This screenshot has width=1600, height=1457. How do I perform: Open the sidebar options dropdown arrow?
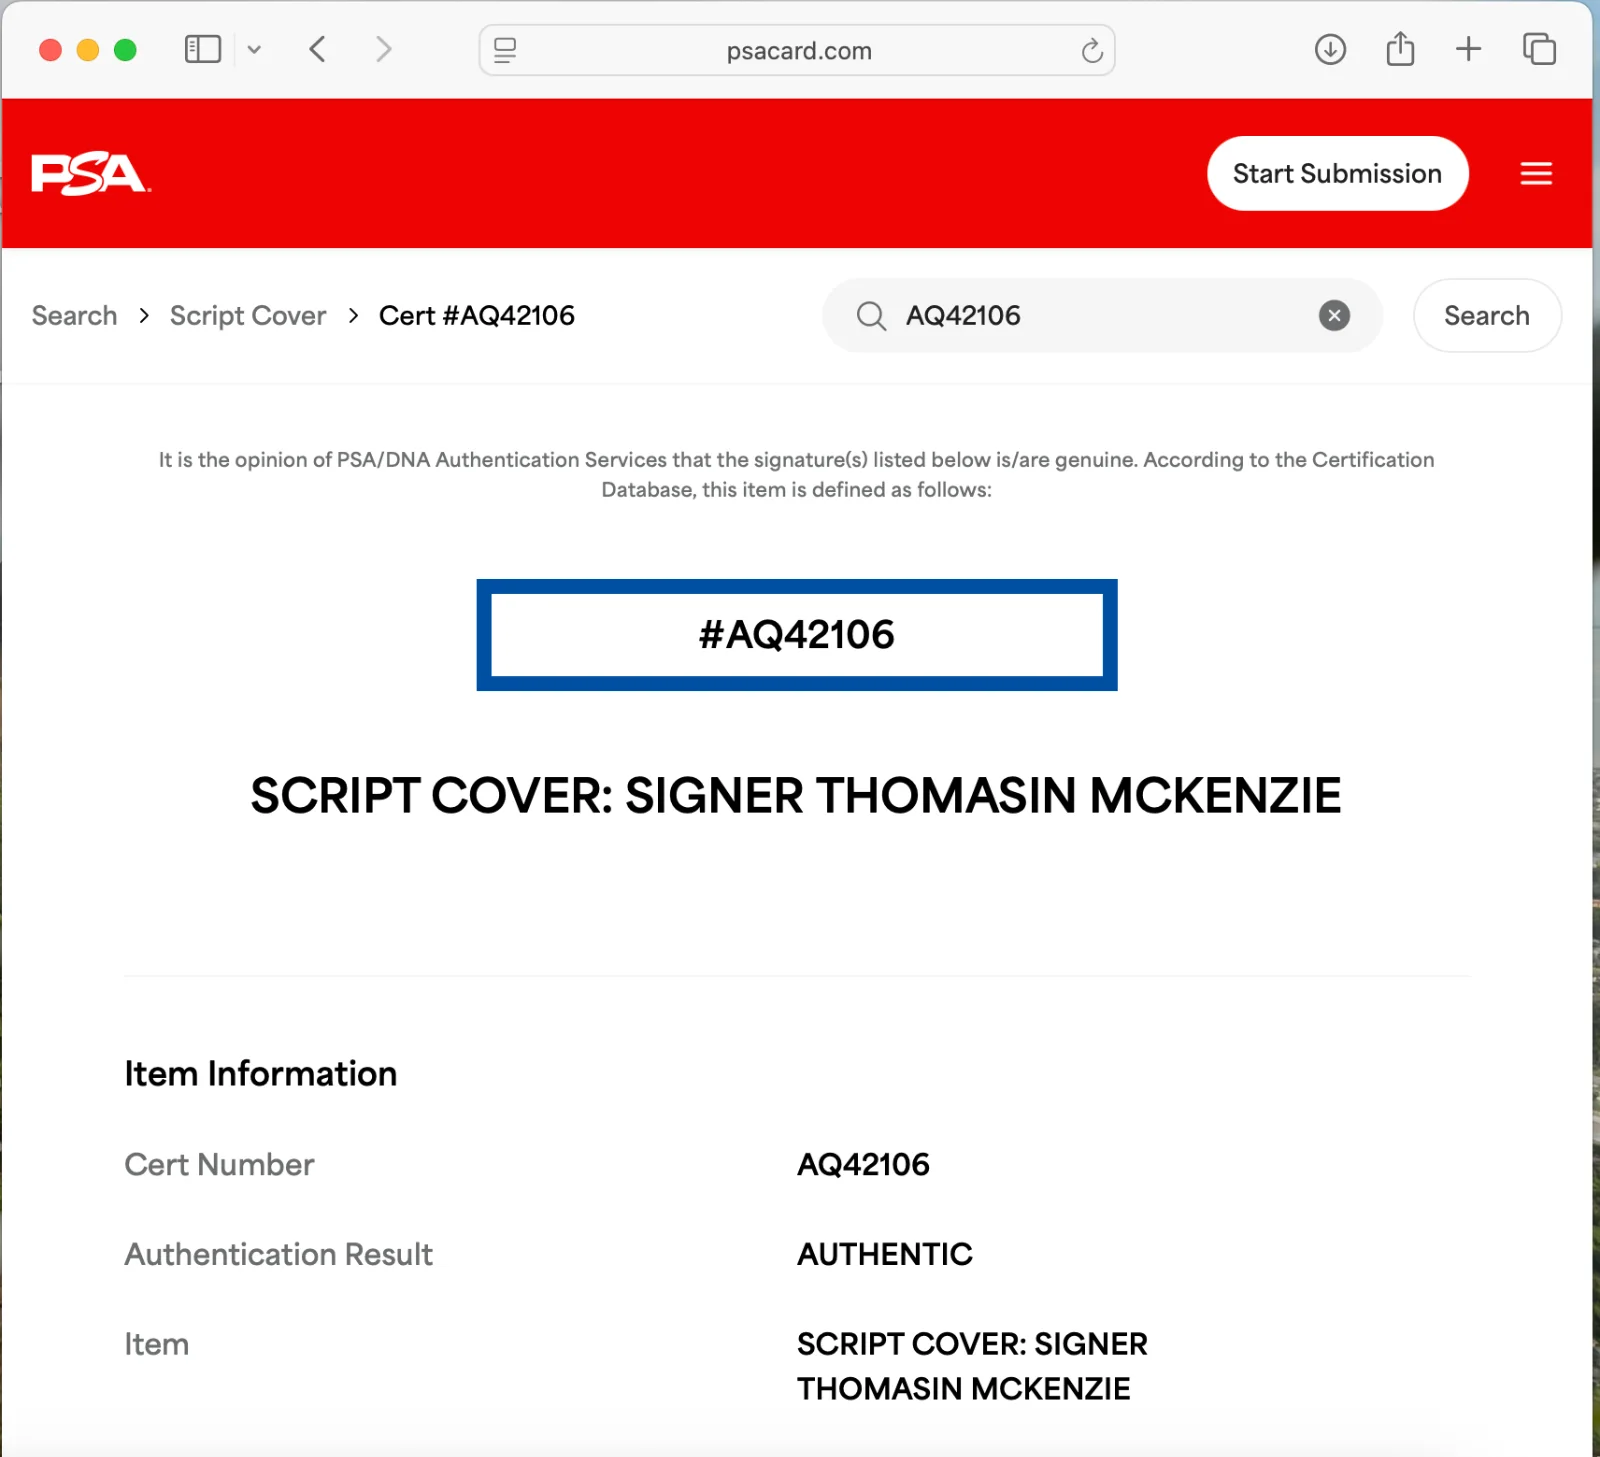(254, 49)
